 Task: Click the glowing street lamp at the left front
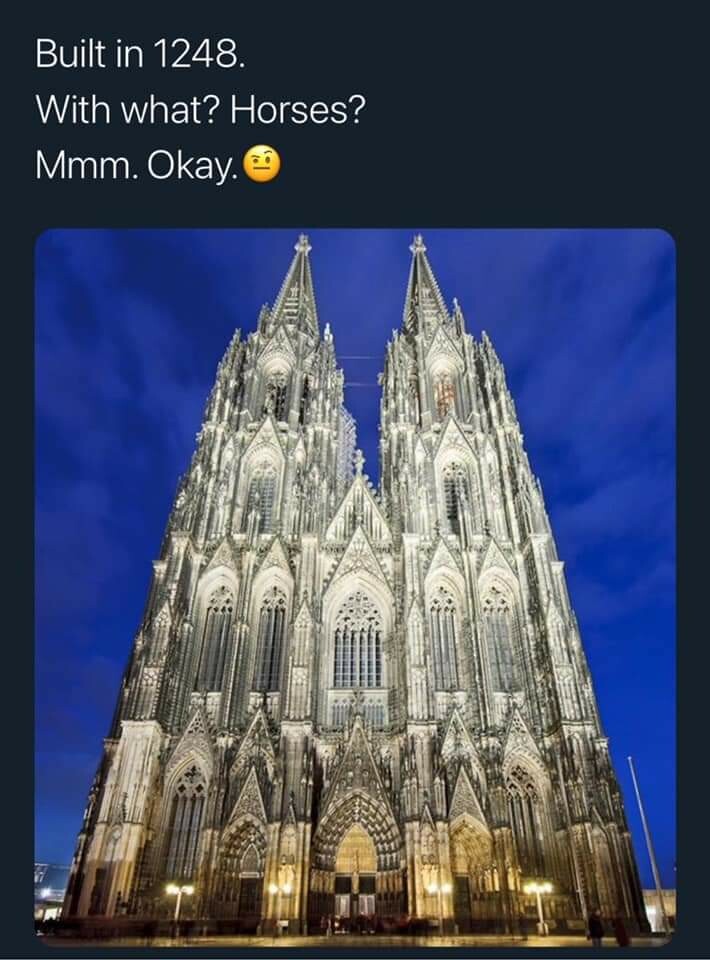coord(179,890)
